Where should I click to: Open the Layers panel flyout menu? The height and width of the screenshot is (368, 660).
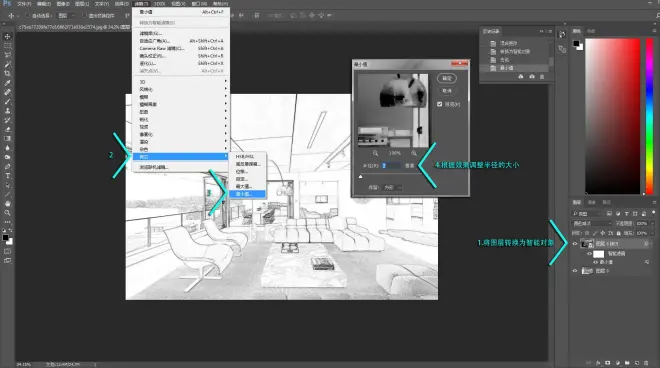(x=654, y=202)
